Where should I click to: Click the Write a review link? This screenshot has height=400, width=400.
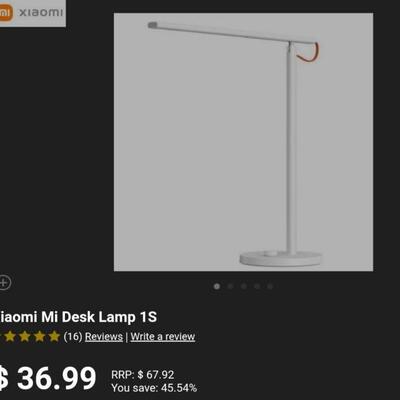click(163, 337)
